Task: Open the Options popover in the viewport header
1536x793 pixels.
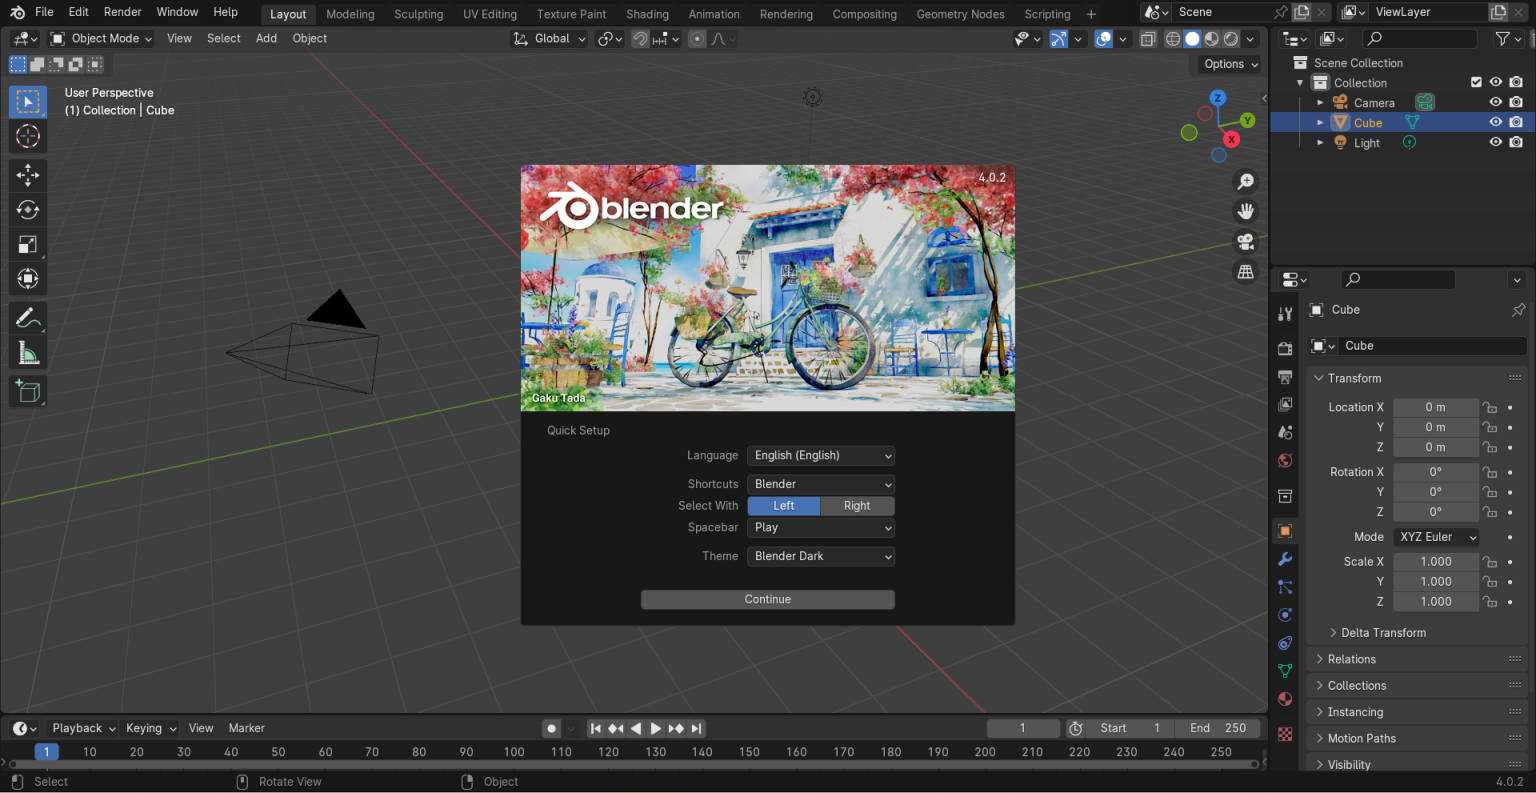Action: pos(1228,64)
